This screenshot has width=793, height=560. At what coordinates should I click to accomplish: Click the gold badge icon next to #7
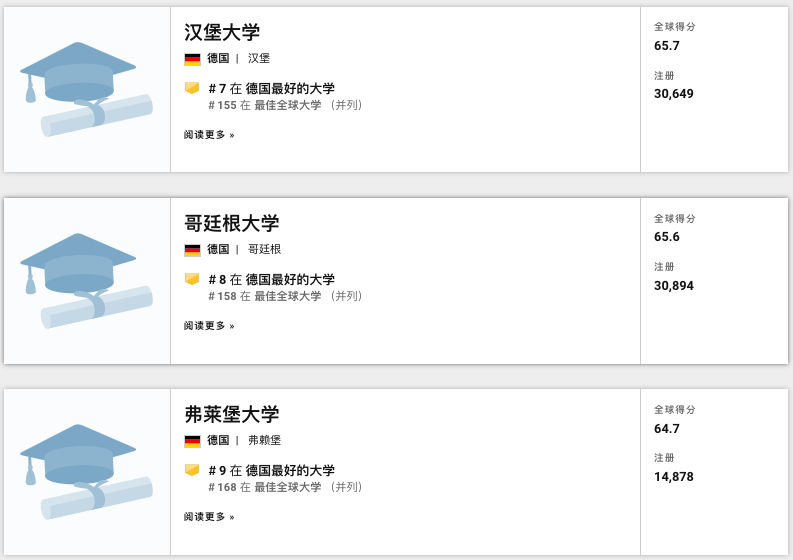[192, 88]
